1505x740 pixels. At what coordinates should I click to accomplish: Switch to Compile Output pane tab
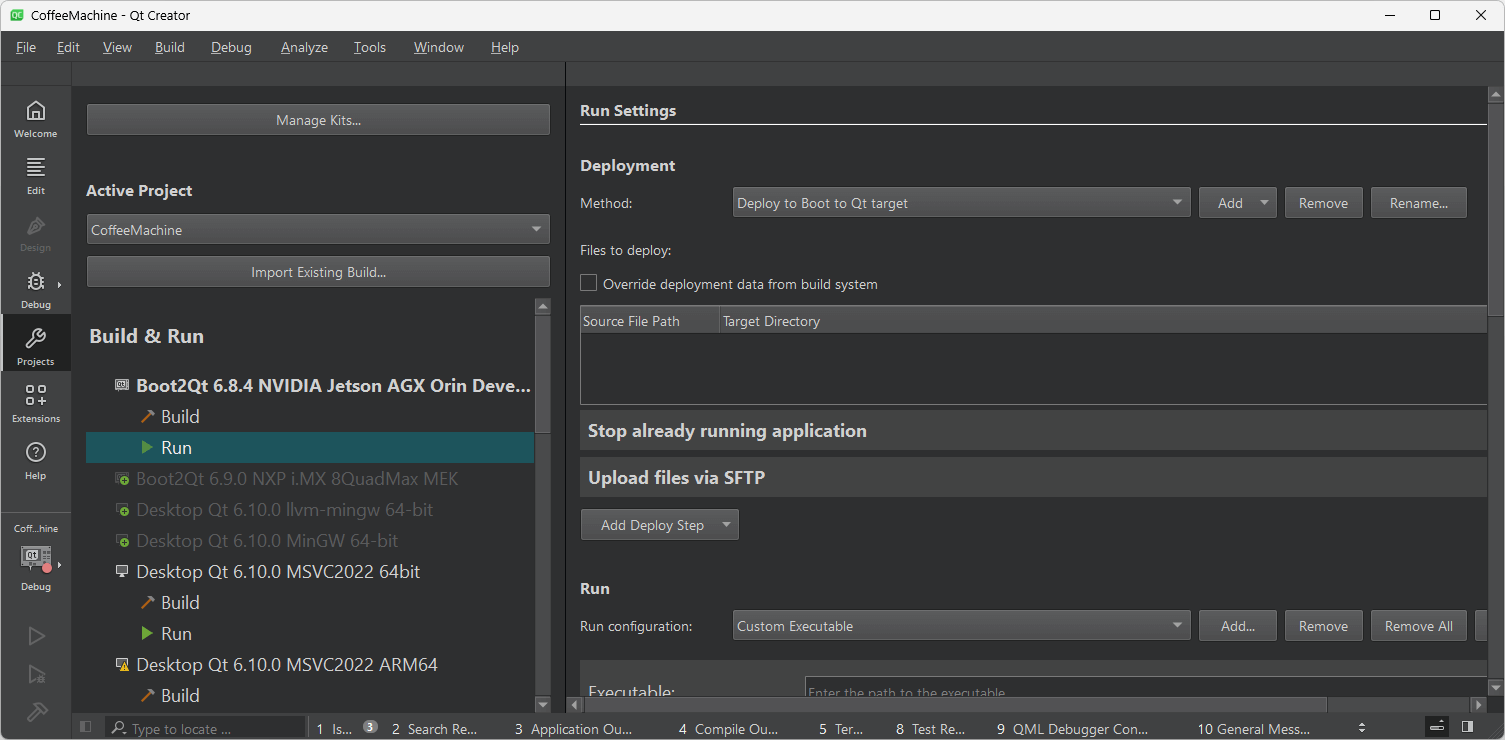[x=727, y=729]
